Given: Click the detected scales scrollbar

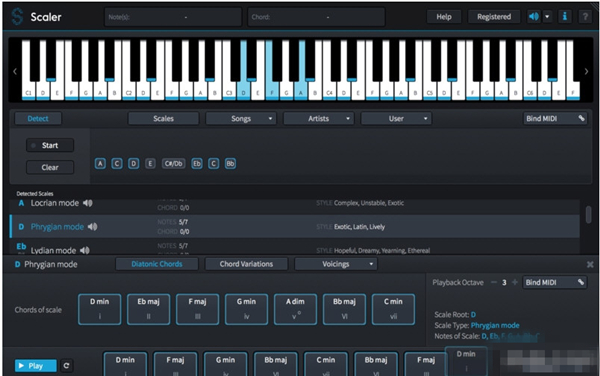Looking at the screenshot, I should click(589, 214).
